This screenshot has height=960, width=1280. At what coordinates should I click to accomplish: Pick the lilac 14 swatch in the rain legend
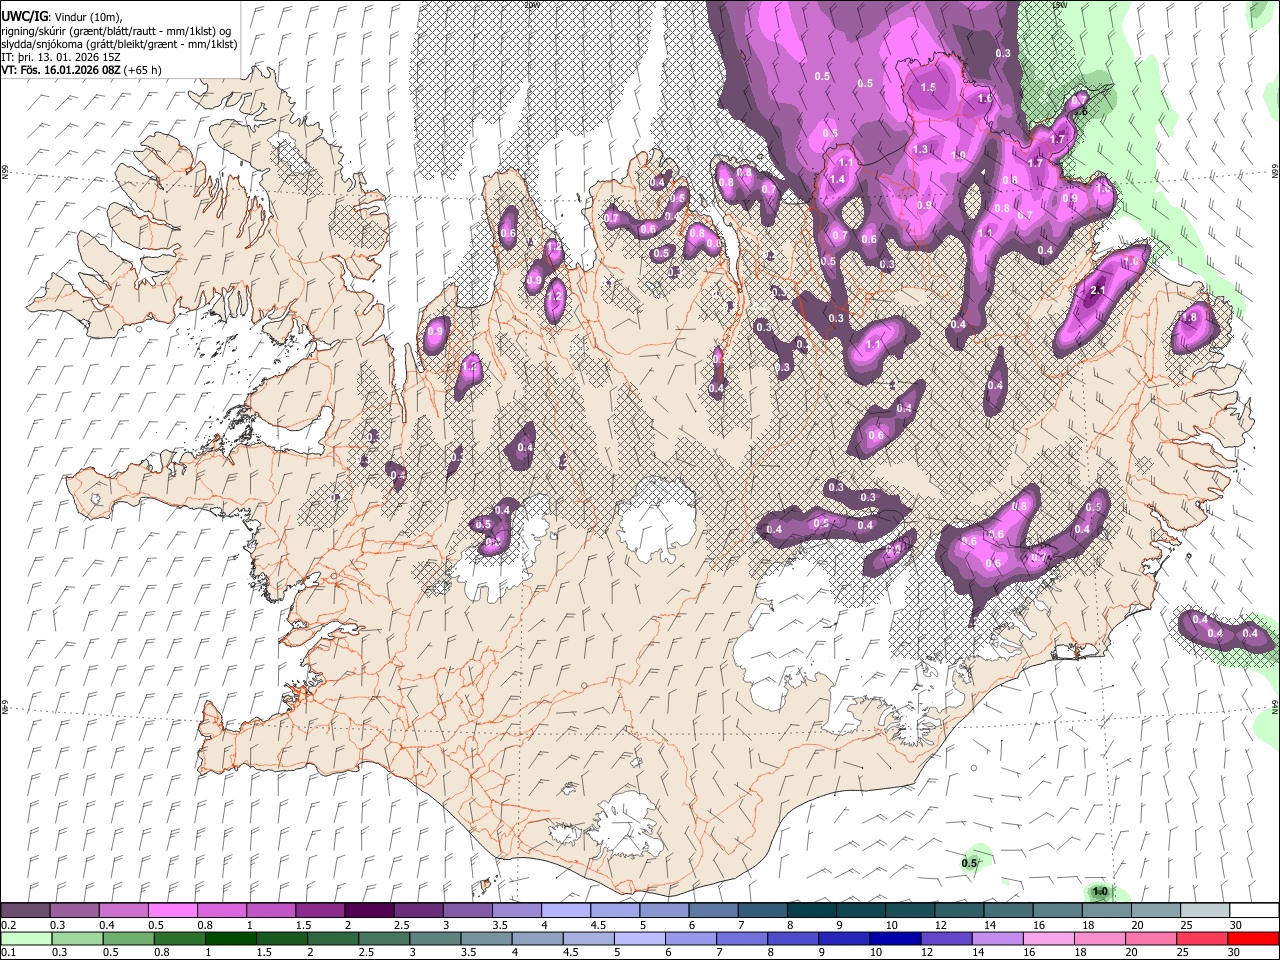click(996, 938)
